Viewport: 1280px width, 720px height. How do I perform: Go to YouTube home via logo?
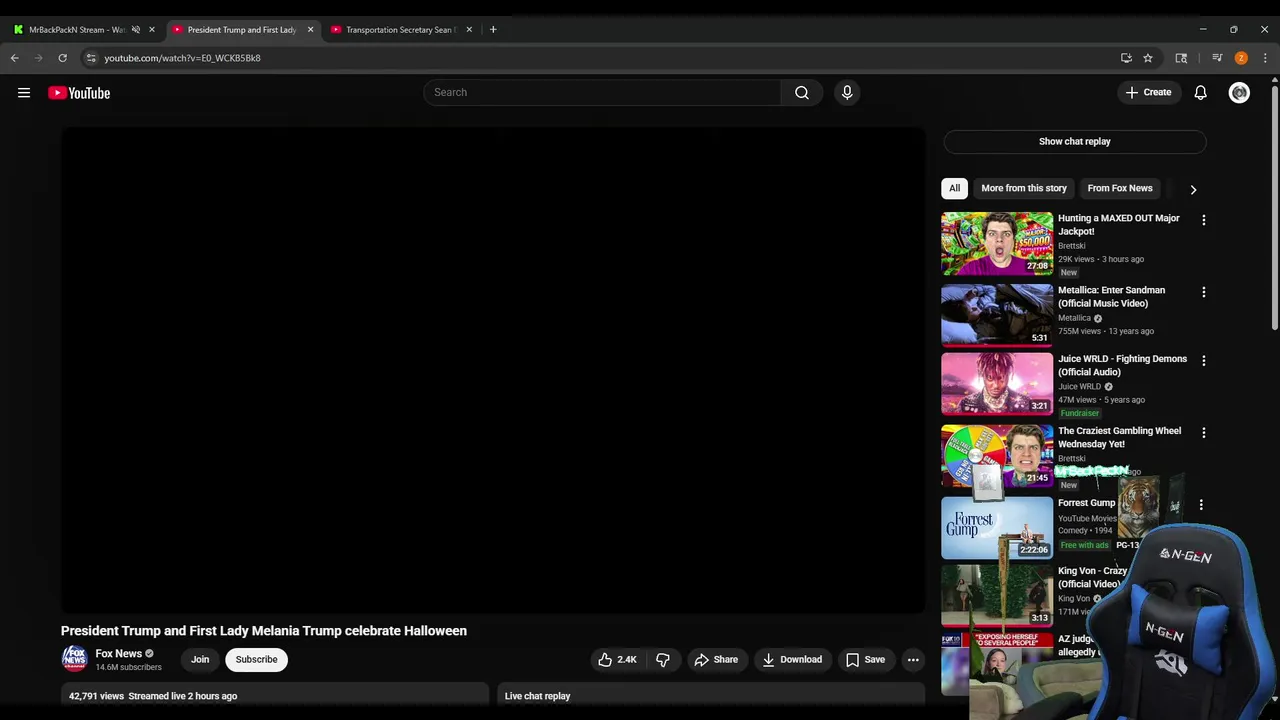(x=79, y=93)
